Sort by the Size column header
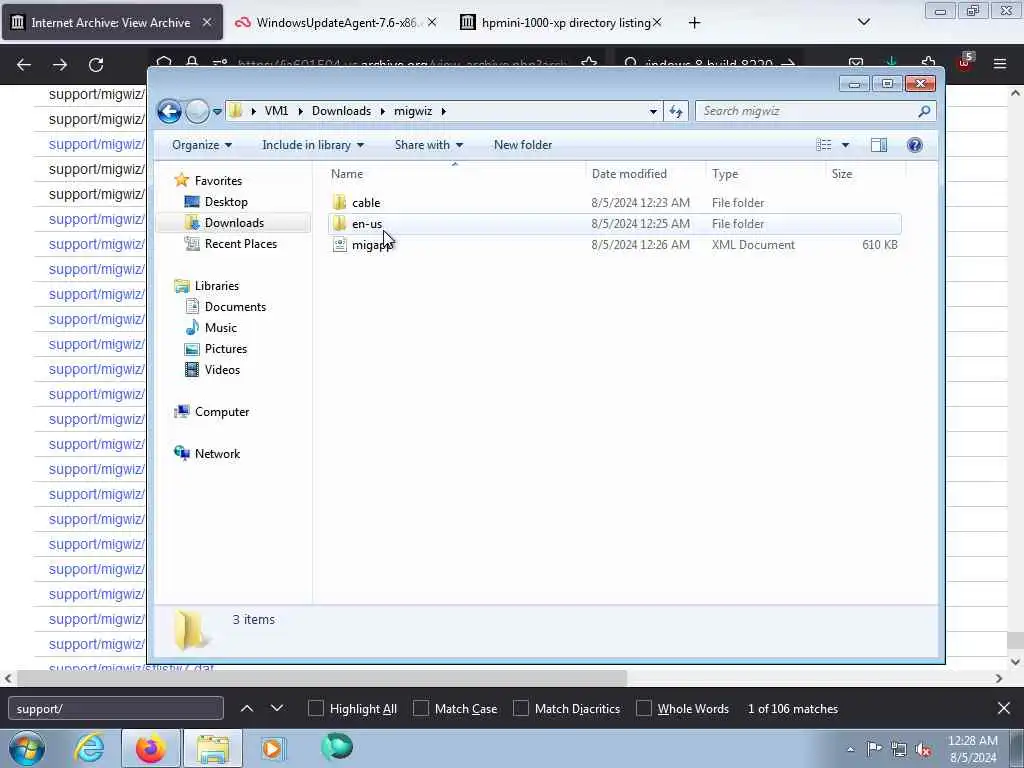The height and width of the screenshot is (768, 1024). coord(842,174)
